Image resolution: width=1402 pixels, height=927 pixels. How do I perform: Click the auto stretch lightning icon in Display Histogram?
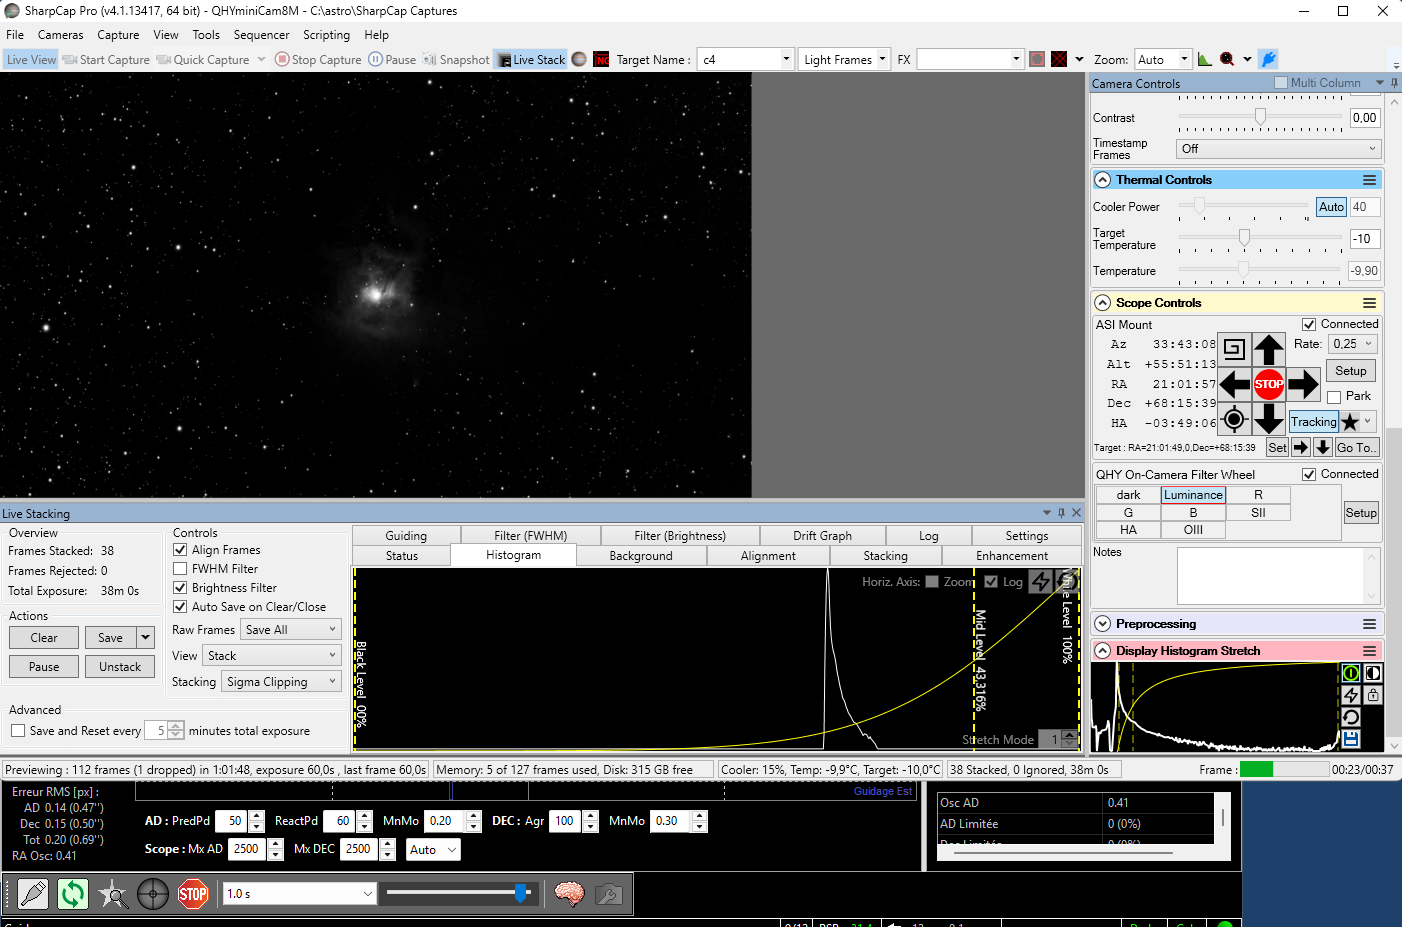tap(1351, 694)
